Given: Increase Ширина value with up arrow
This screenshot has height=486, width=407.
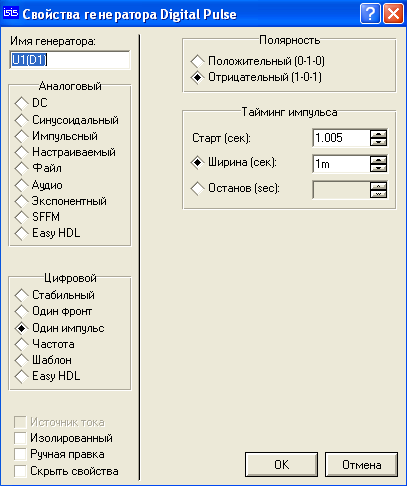Looking at the screenshot, I should [x=378, y=160].
